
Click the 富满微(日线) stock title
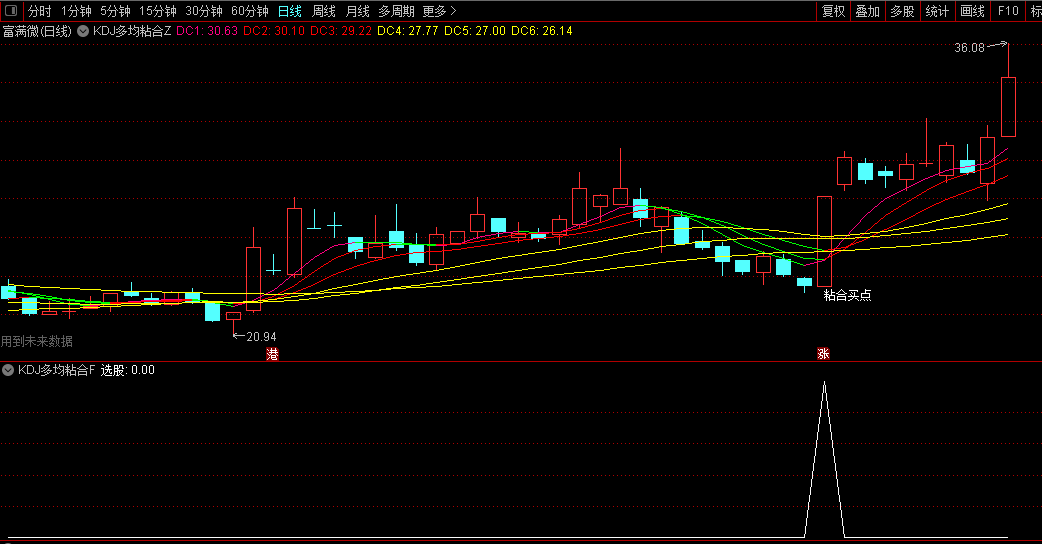coord(37,31)
